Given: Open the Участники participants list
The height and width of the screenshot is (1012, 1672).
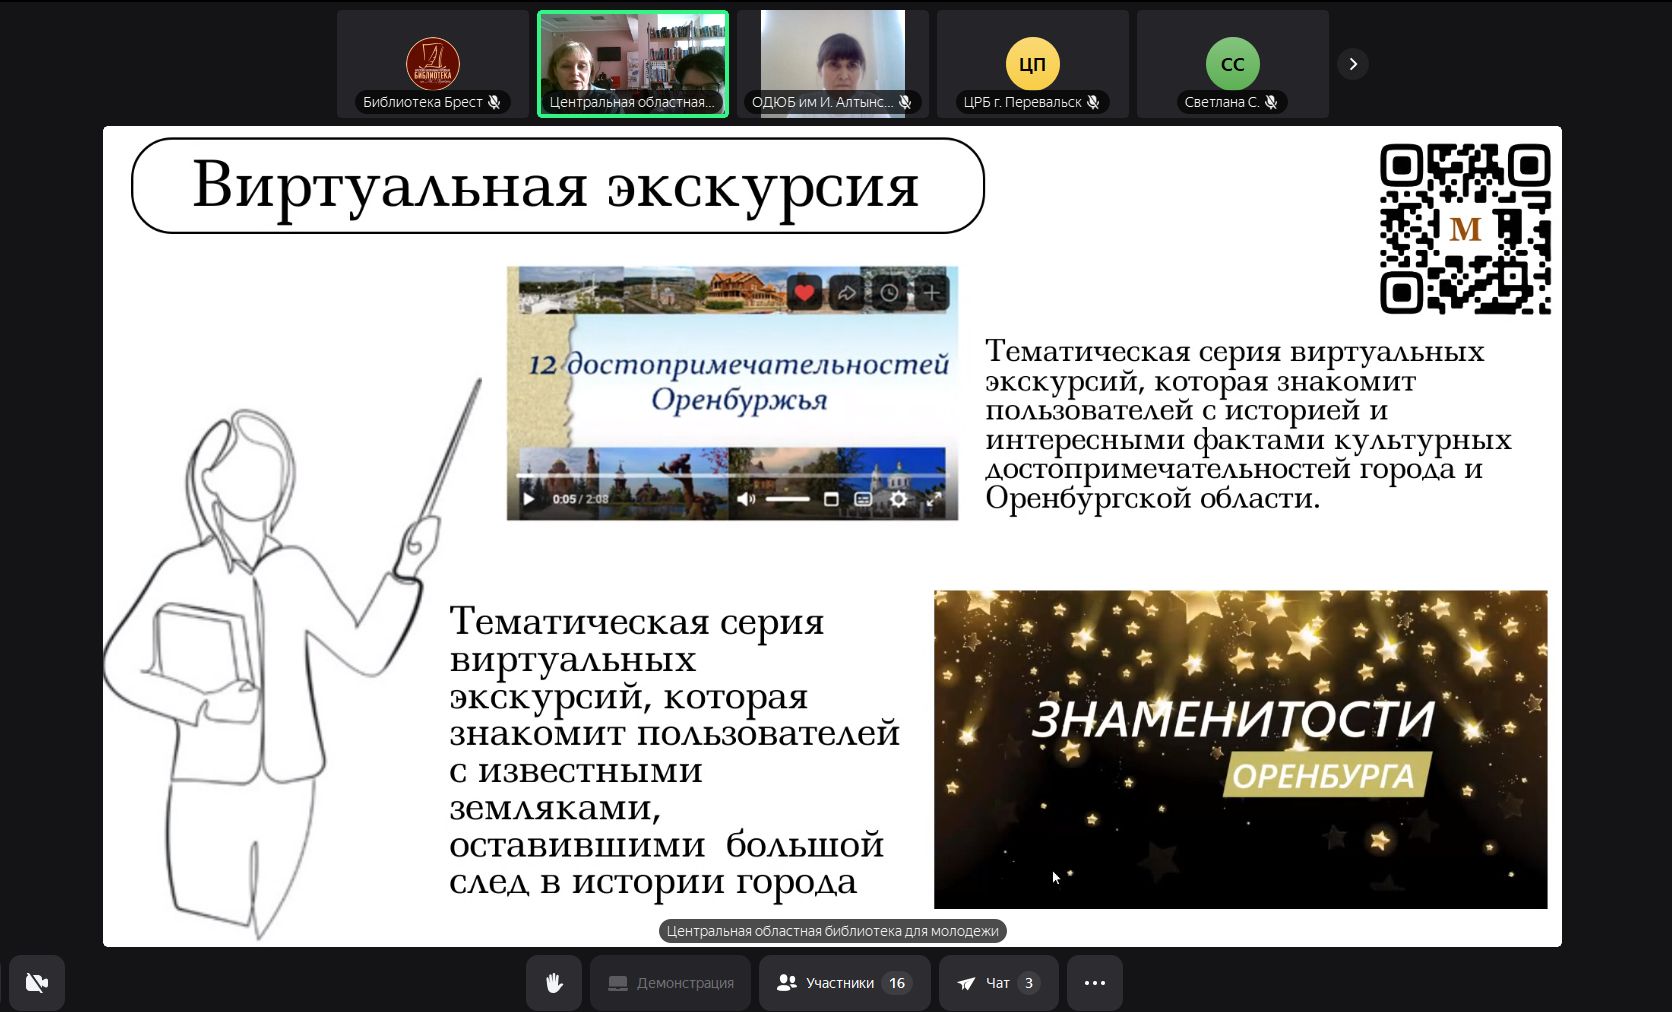Looking at the screenshot, I should [844, 983].
